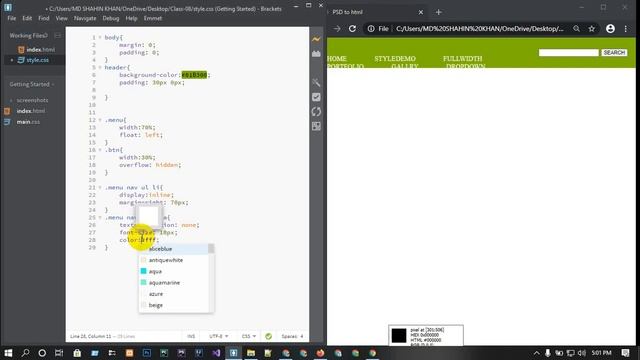Collapse the header rule fold arrow

pos(100,67)
